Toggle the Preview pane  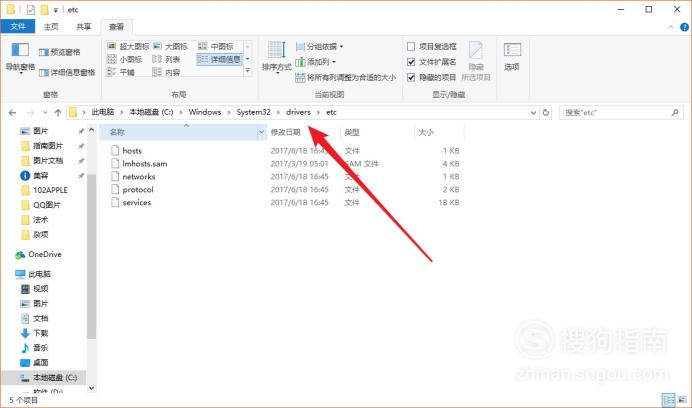[x=60, y=52]
